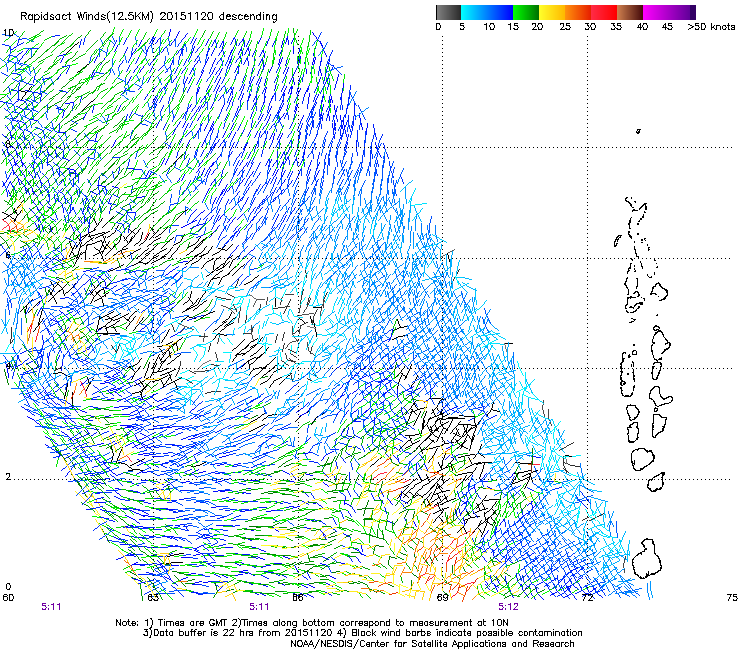
Task: Click the '5' label under the color bar
Action: (462, 27)
